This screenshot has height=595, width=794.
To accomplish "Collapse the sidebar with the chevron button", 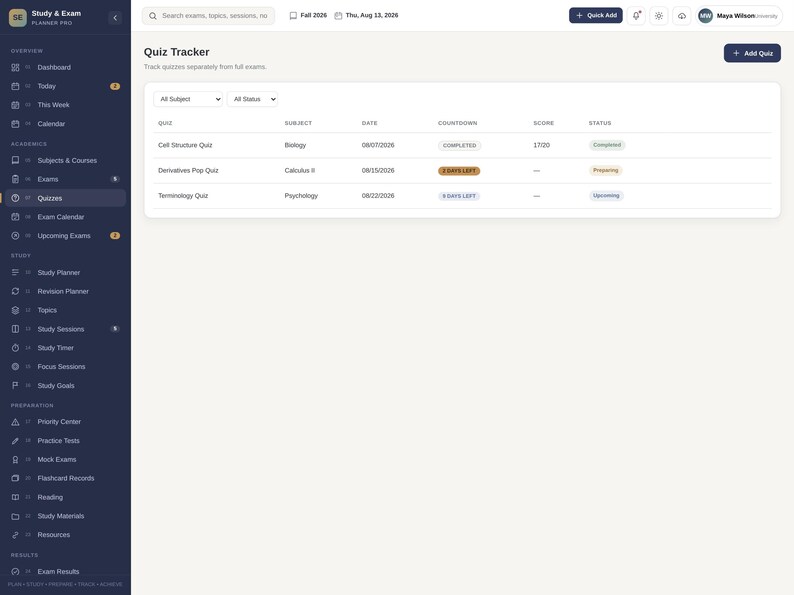I will pos(115,18).
